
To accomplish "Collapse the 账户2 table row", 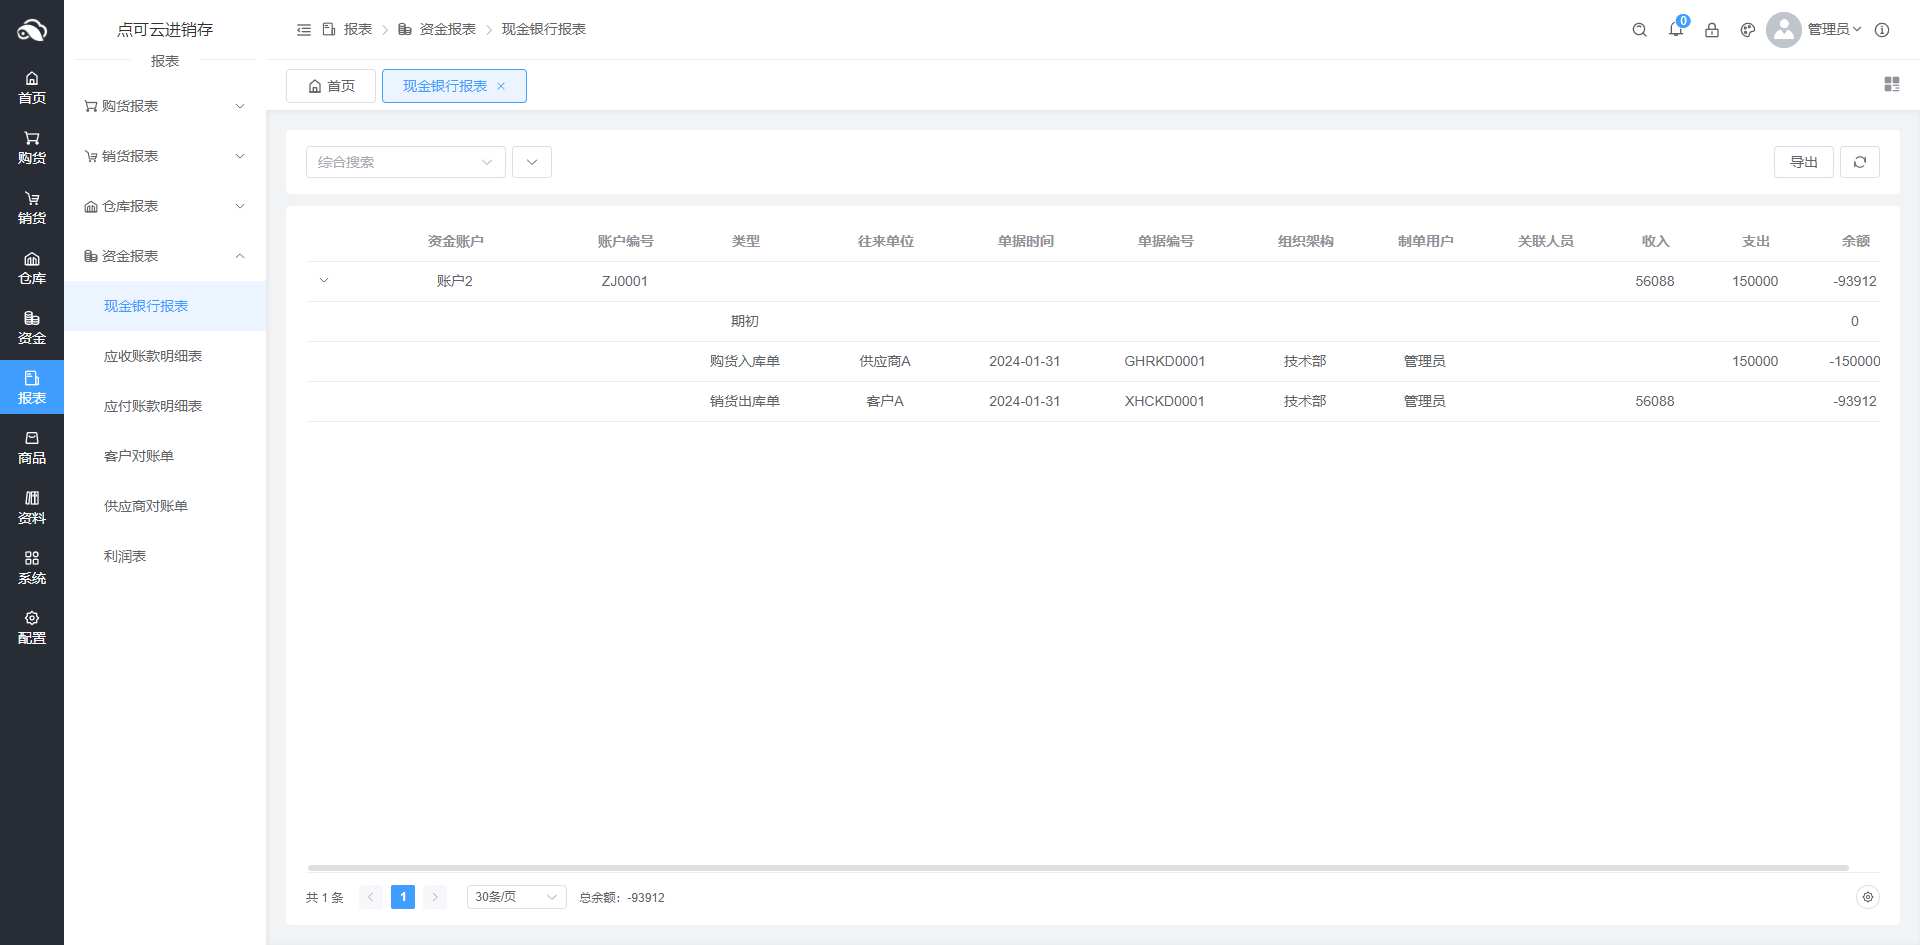I will point(324,281).
